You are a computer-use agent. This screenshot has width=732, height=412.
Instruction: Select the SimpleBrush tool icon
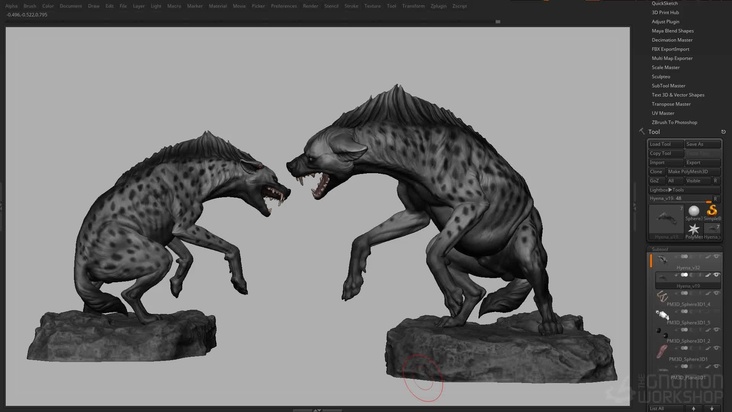click(x=712, y=213)
